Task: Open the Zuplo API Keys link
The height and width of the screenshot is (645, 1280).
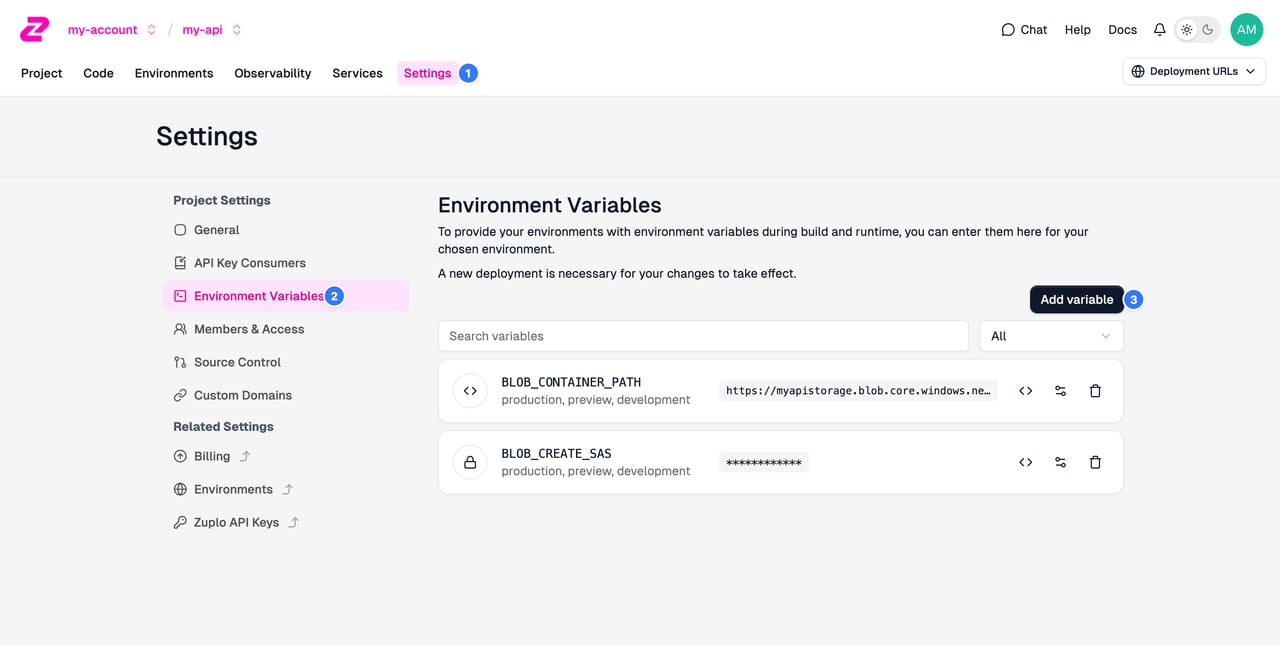Action: click(x=236, y=522)
